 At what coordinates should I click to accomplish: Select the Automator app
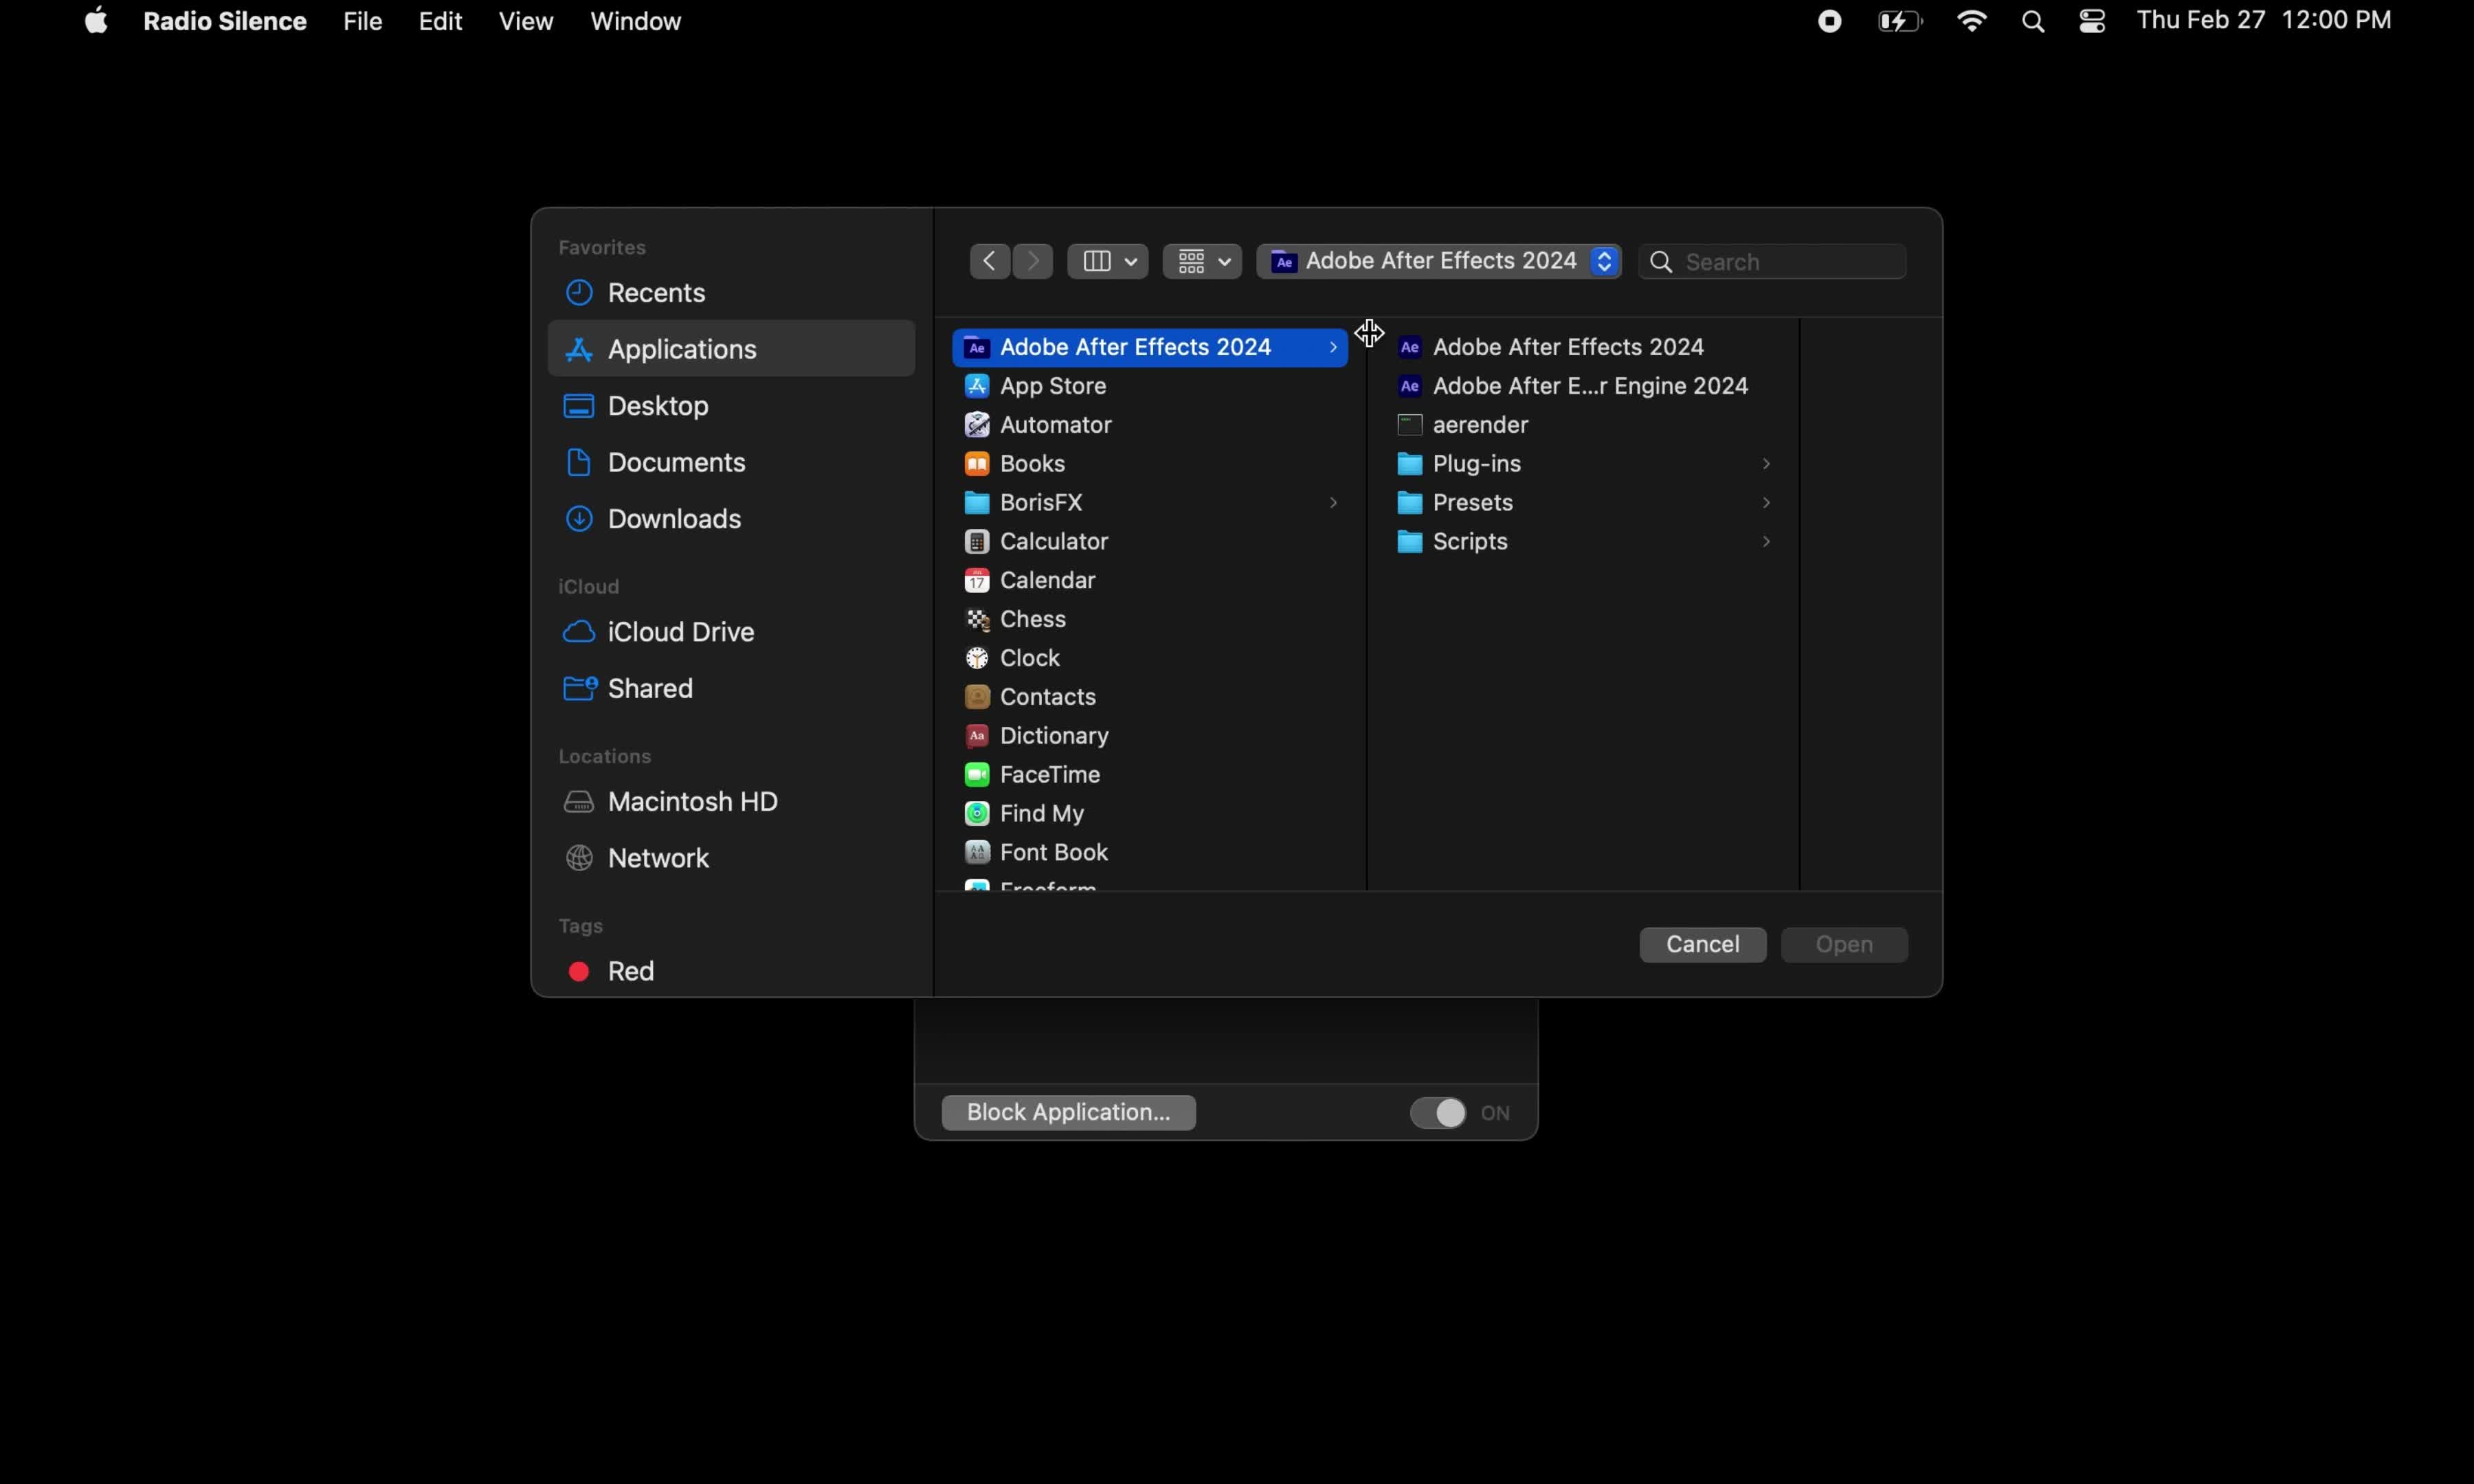coord(1055,425)
